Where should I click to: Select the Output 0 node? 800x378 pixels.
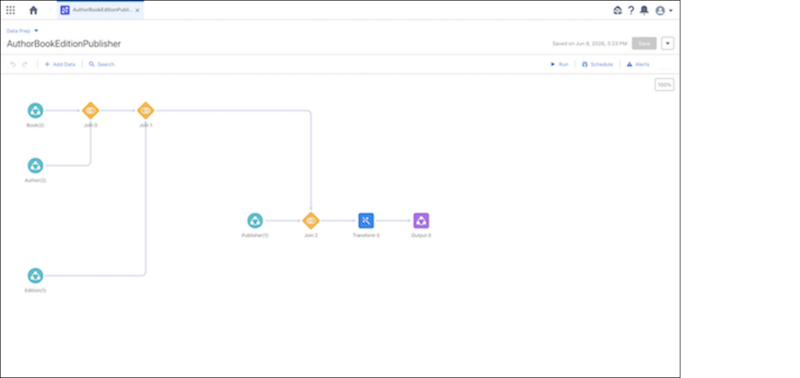(x=421, y=220)
